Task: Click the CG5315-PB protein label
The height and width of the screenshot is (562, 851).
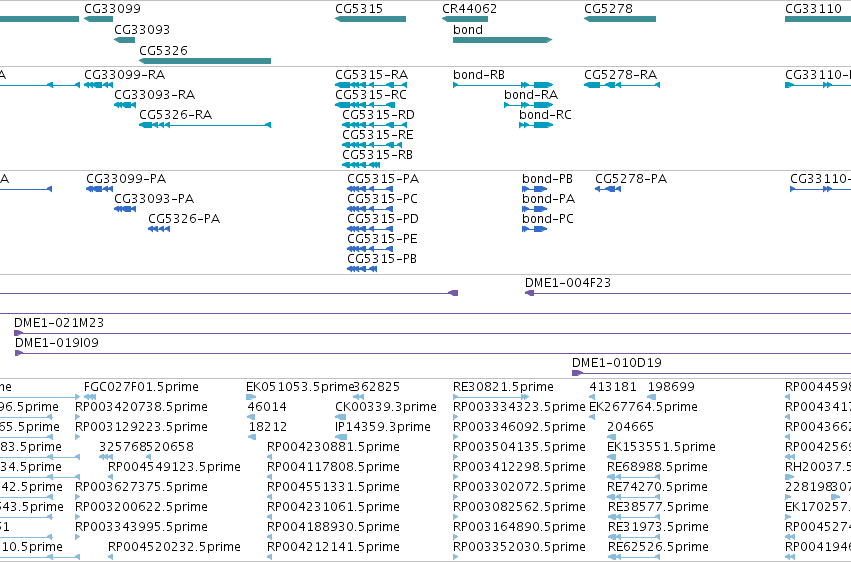Action: [x=382, y=259]
